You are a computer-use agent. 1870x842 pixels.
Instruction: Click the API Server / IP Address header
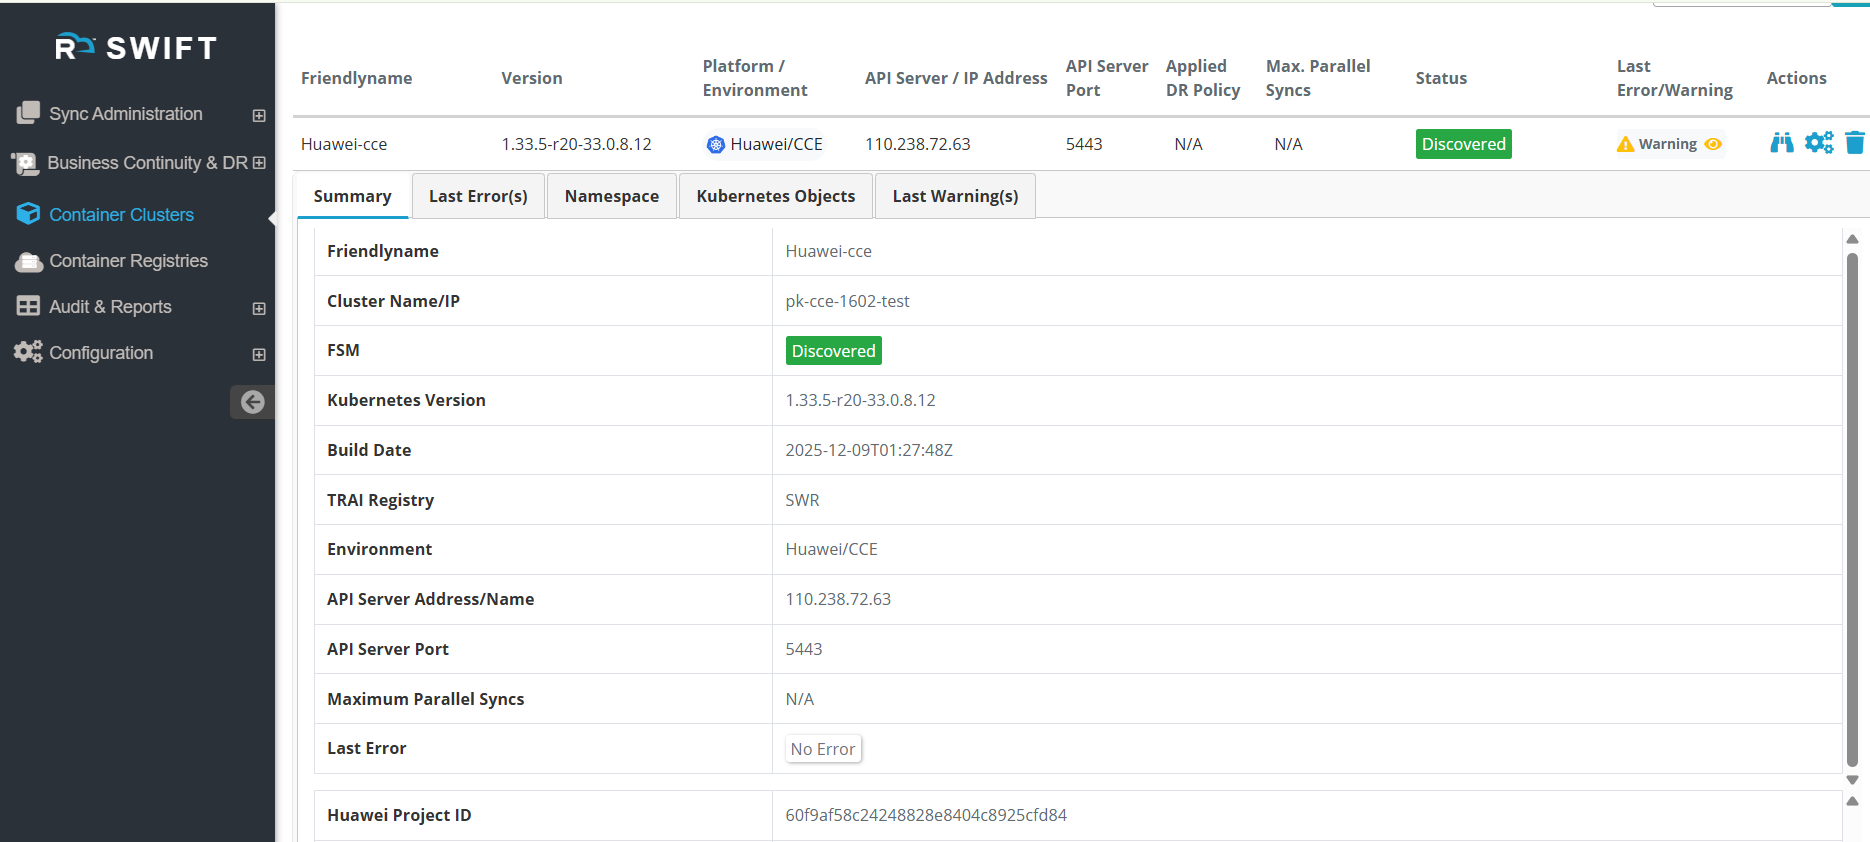pos(956,78)
